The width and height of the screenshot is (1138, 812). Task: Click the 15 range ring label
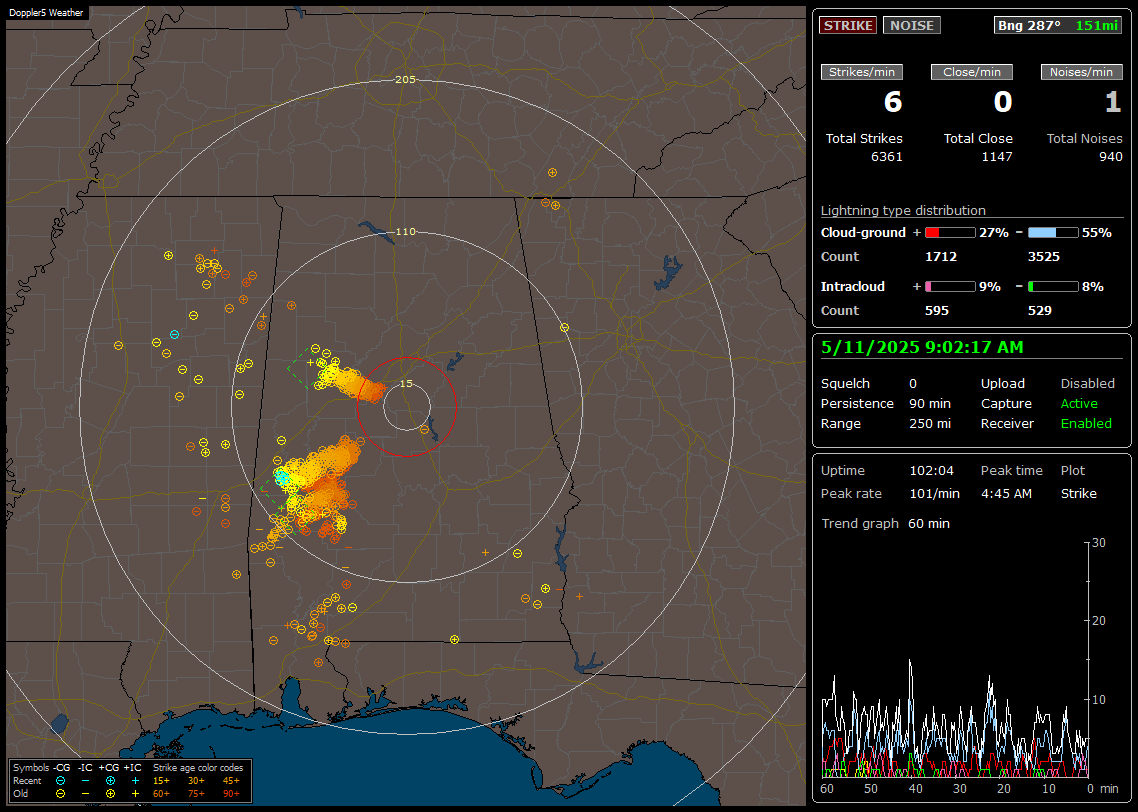[x=406, y=383]
